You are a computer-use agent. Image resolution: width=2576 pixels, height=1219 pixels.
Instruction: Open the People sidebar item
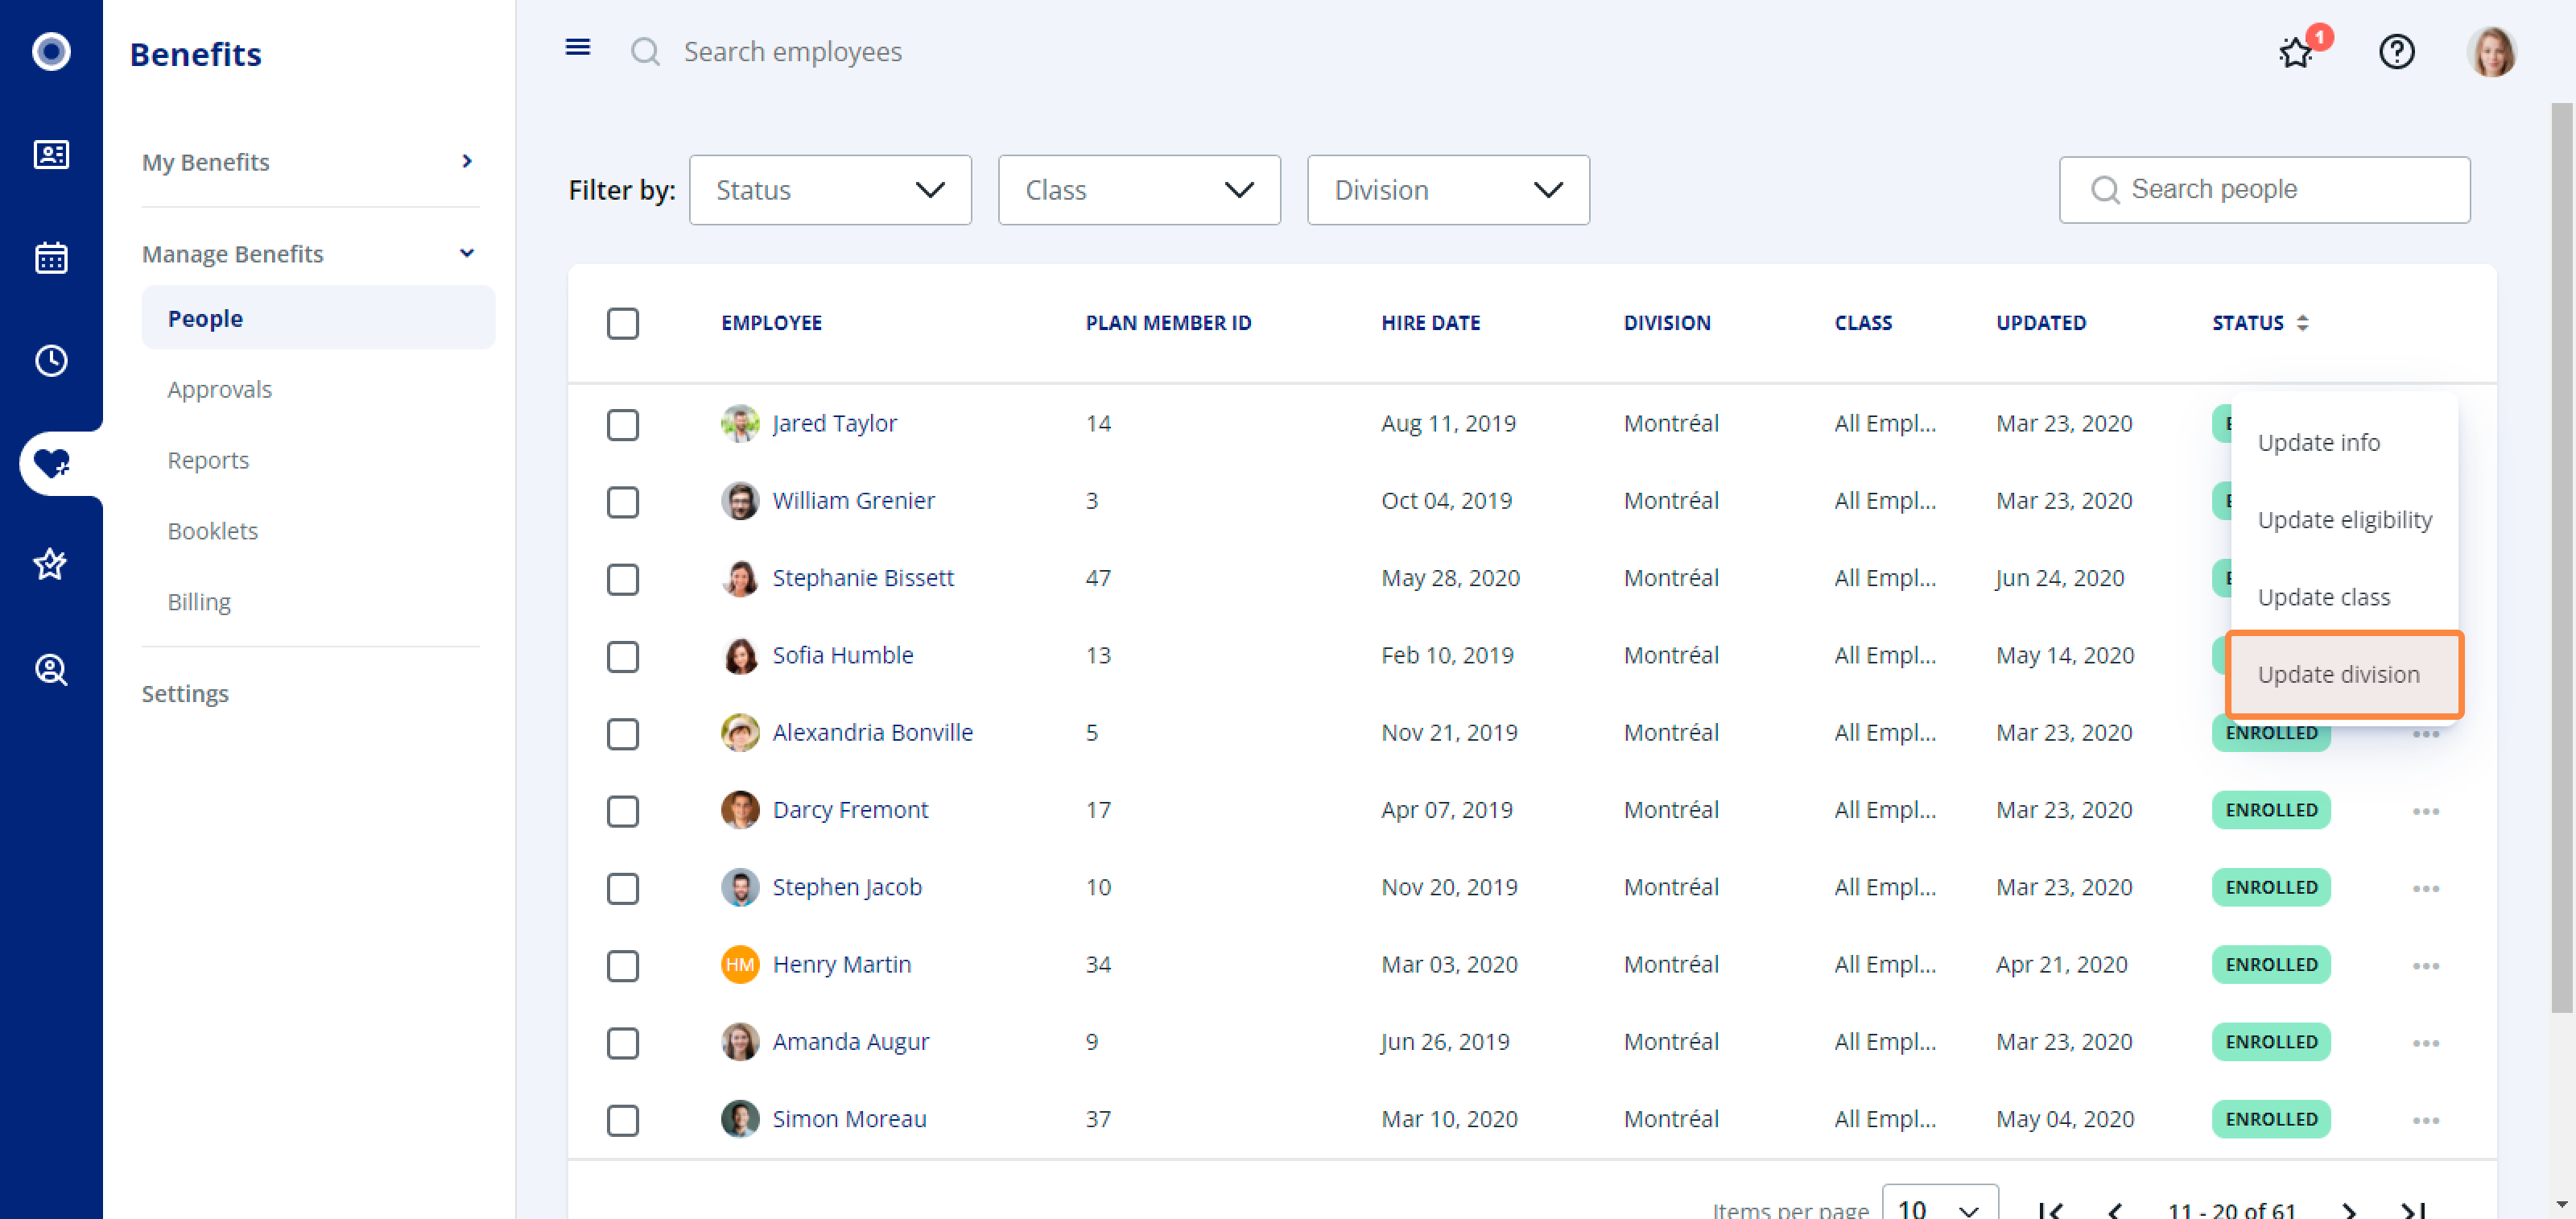pos(318,318)
